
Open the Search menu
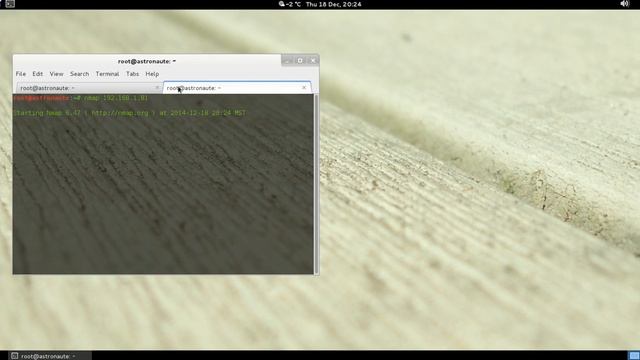click(79, 74)
